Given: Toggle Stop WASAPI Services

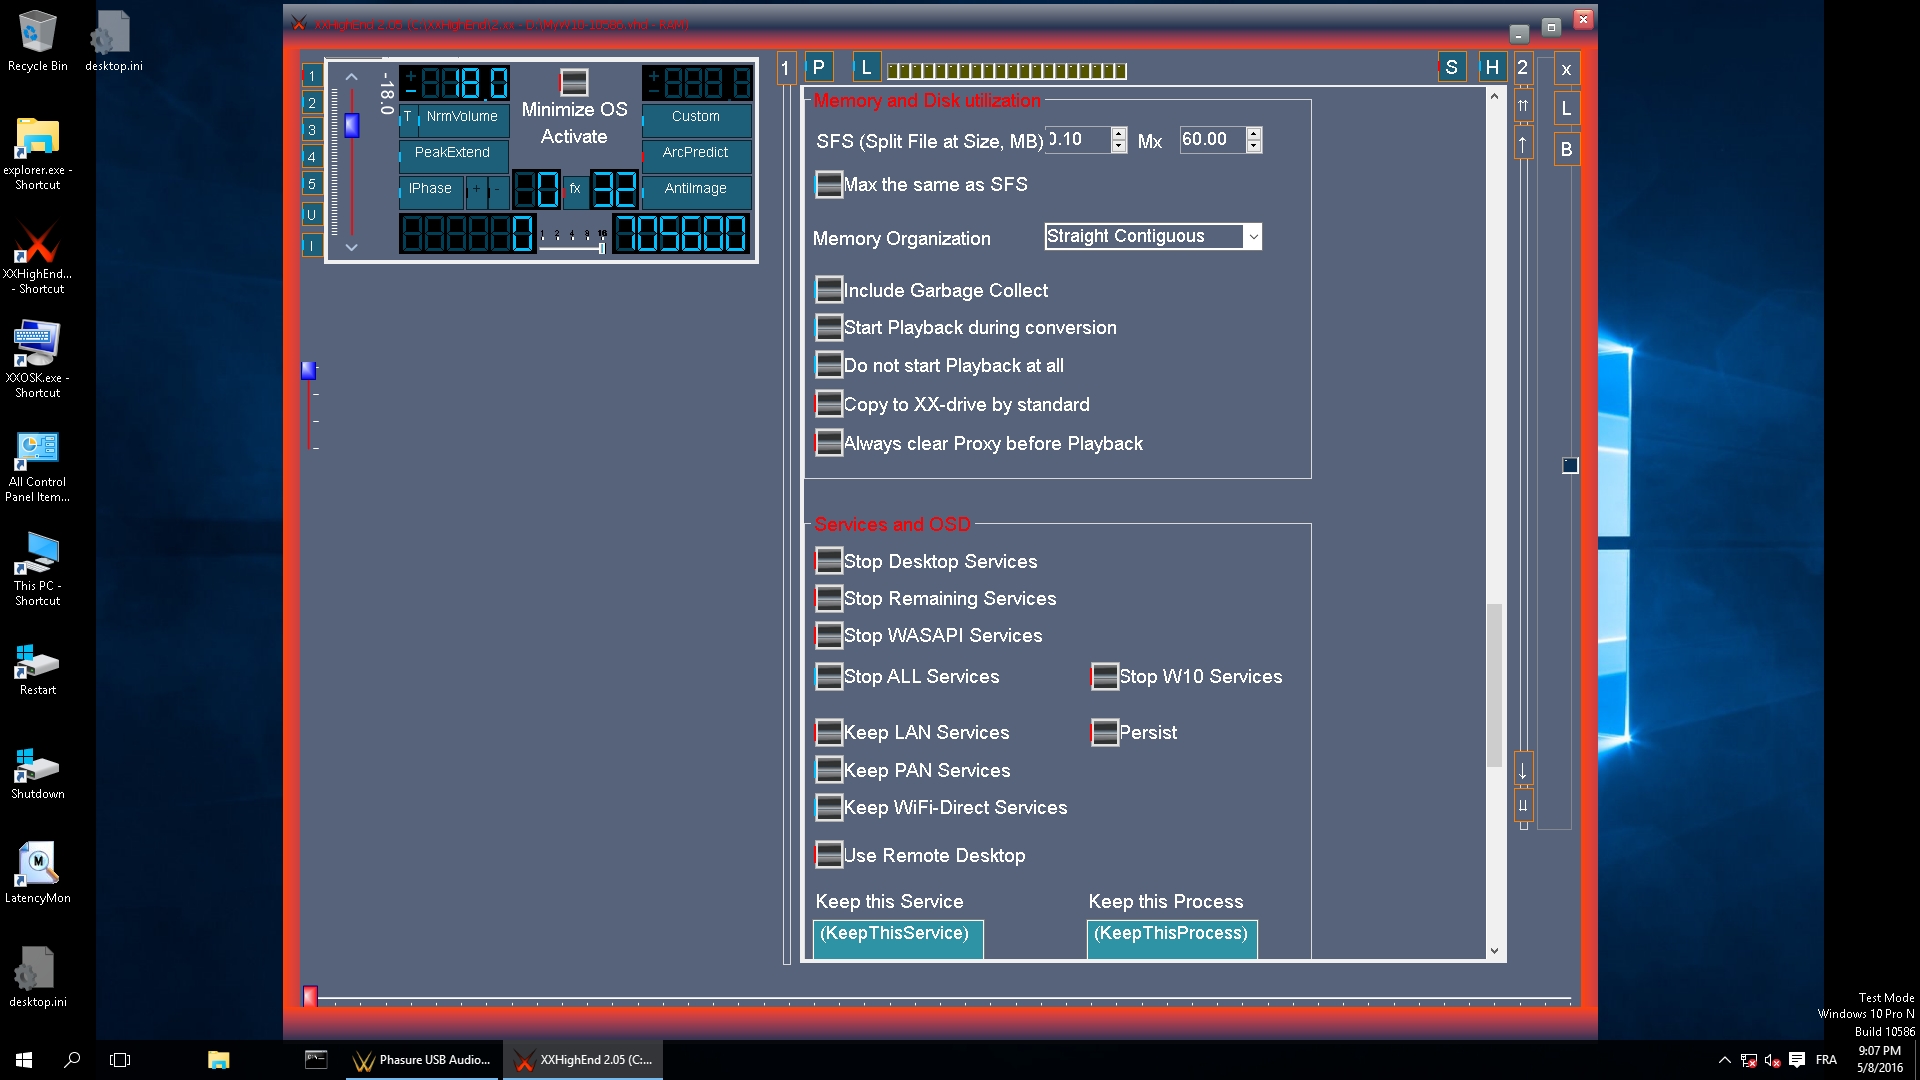Looking at the screenshot, I should click(x=829, y=635).
